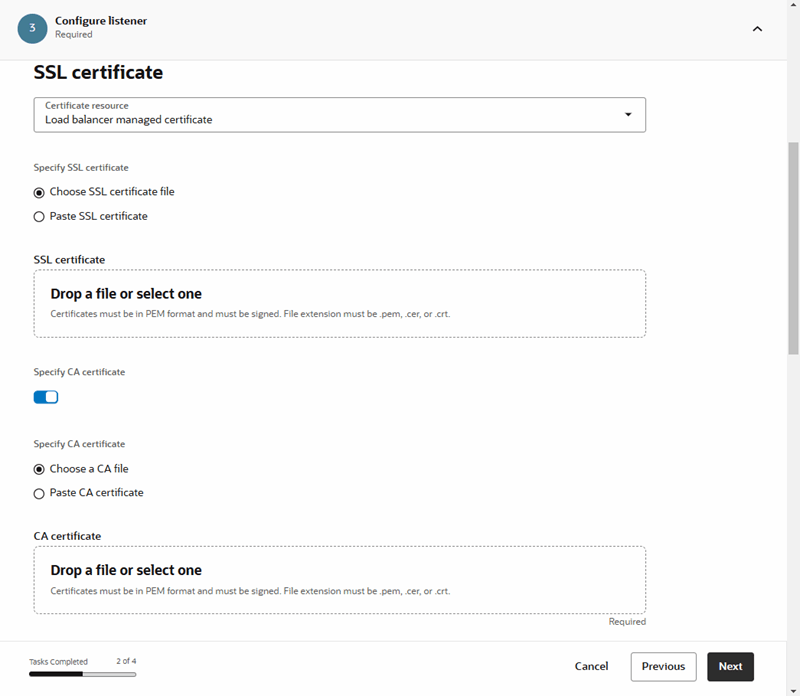Select the Choose SSL certificate file option
800x696 pixels.
[39, 192]
